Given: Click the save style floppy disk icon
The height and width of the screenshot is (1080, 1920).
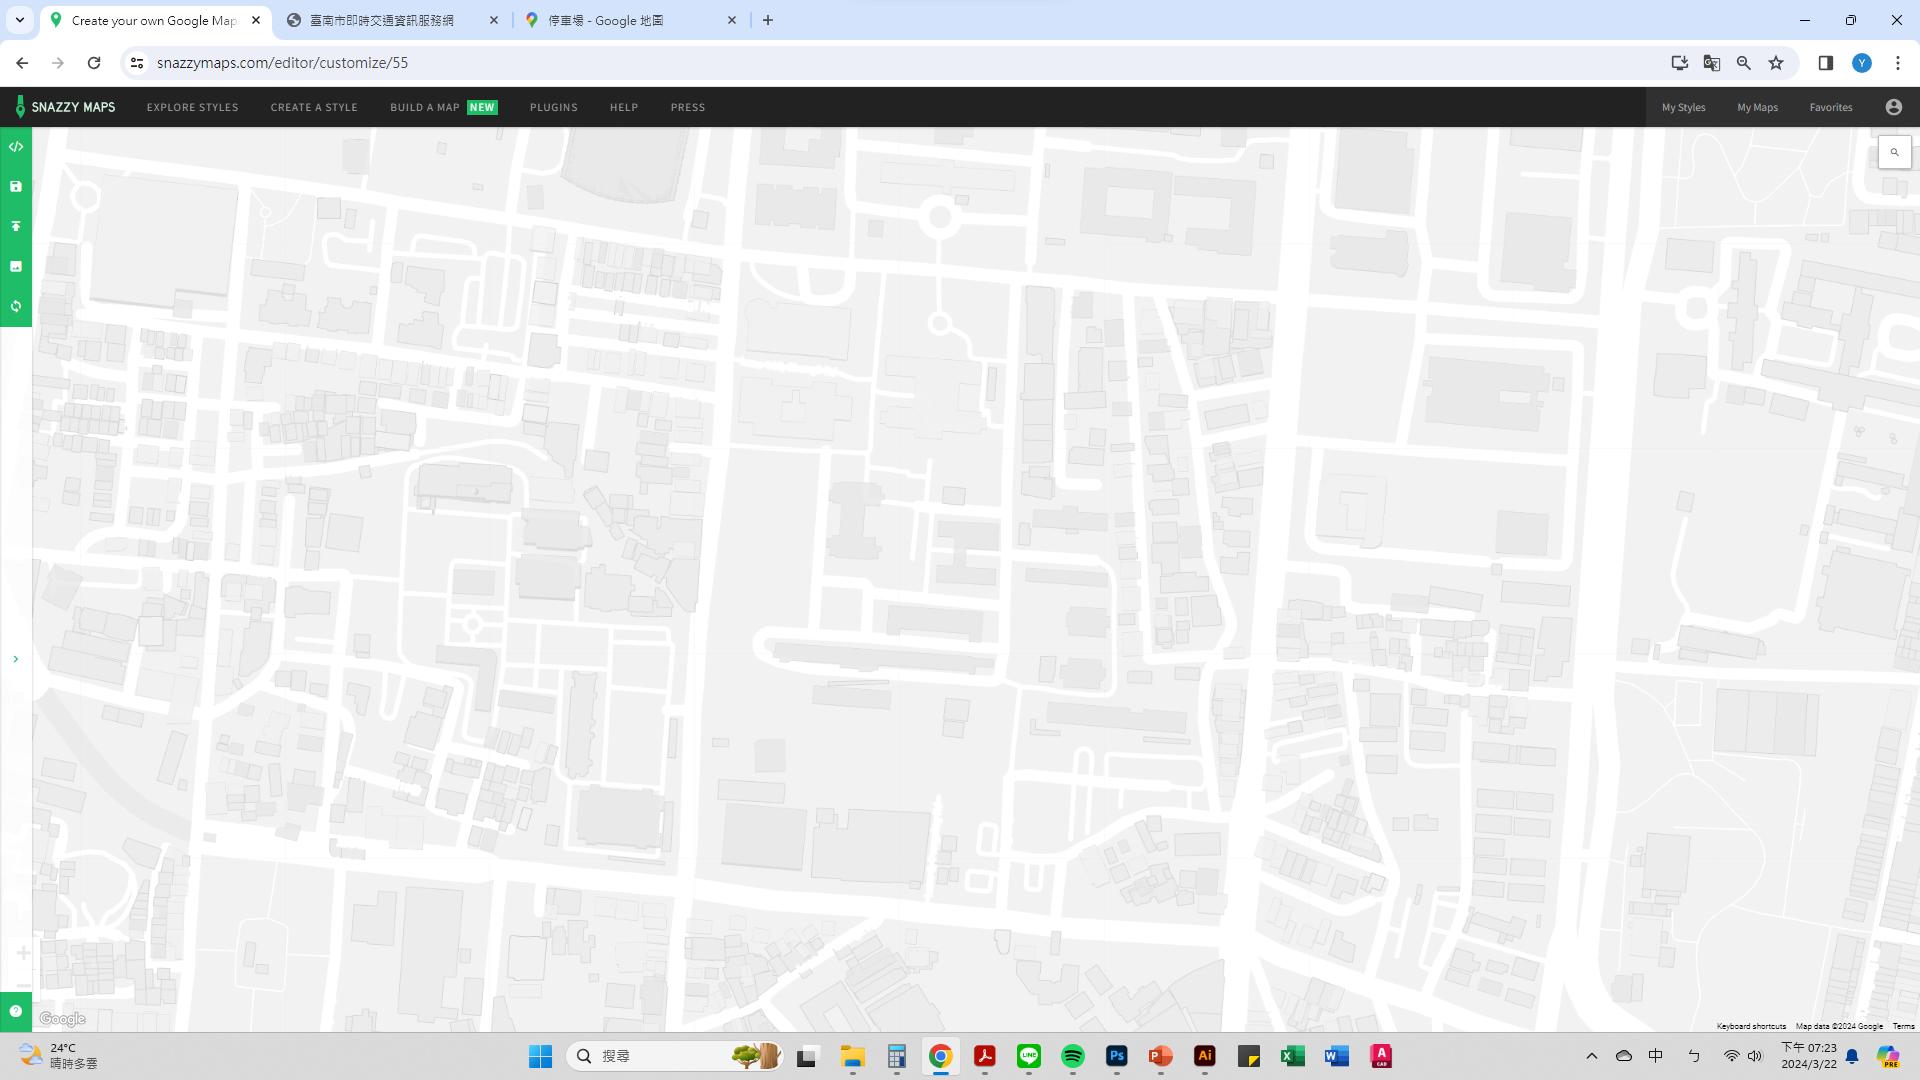Looking at the screenshot, I should (x=16, y=187).
